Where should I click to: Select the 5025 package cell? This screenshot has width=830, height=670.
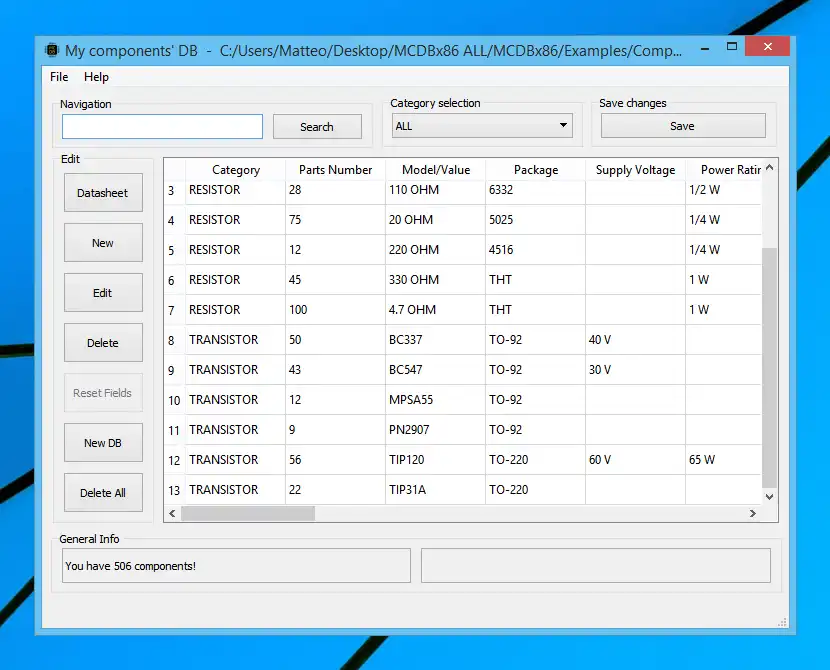(536, 220)
